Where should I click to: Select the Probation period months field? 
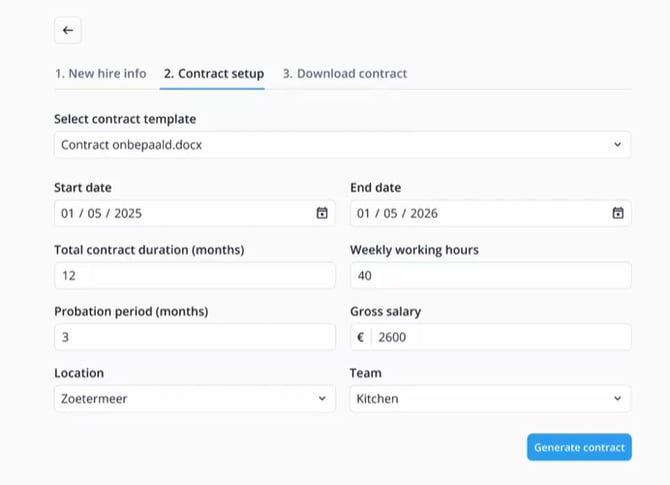195,337
